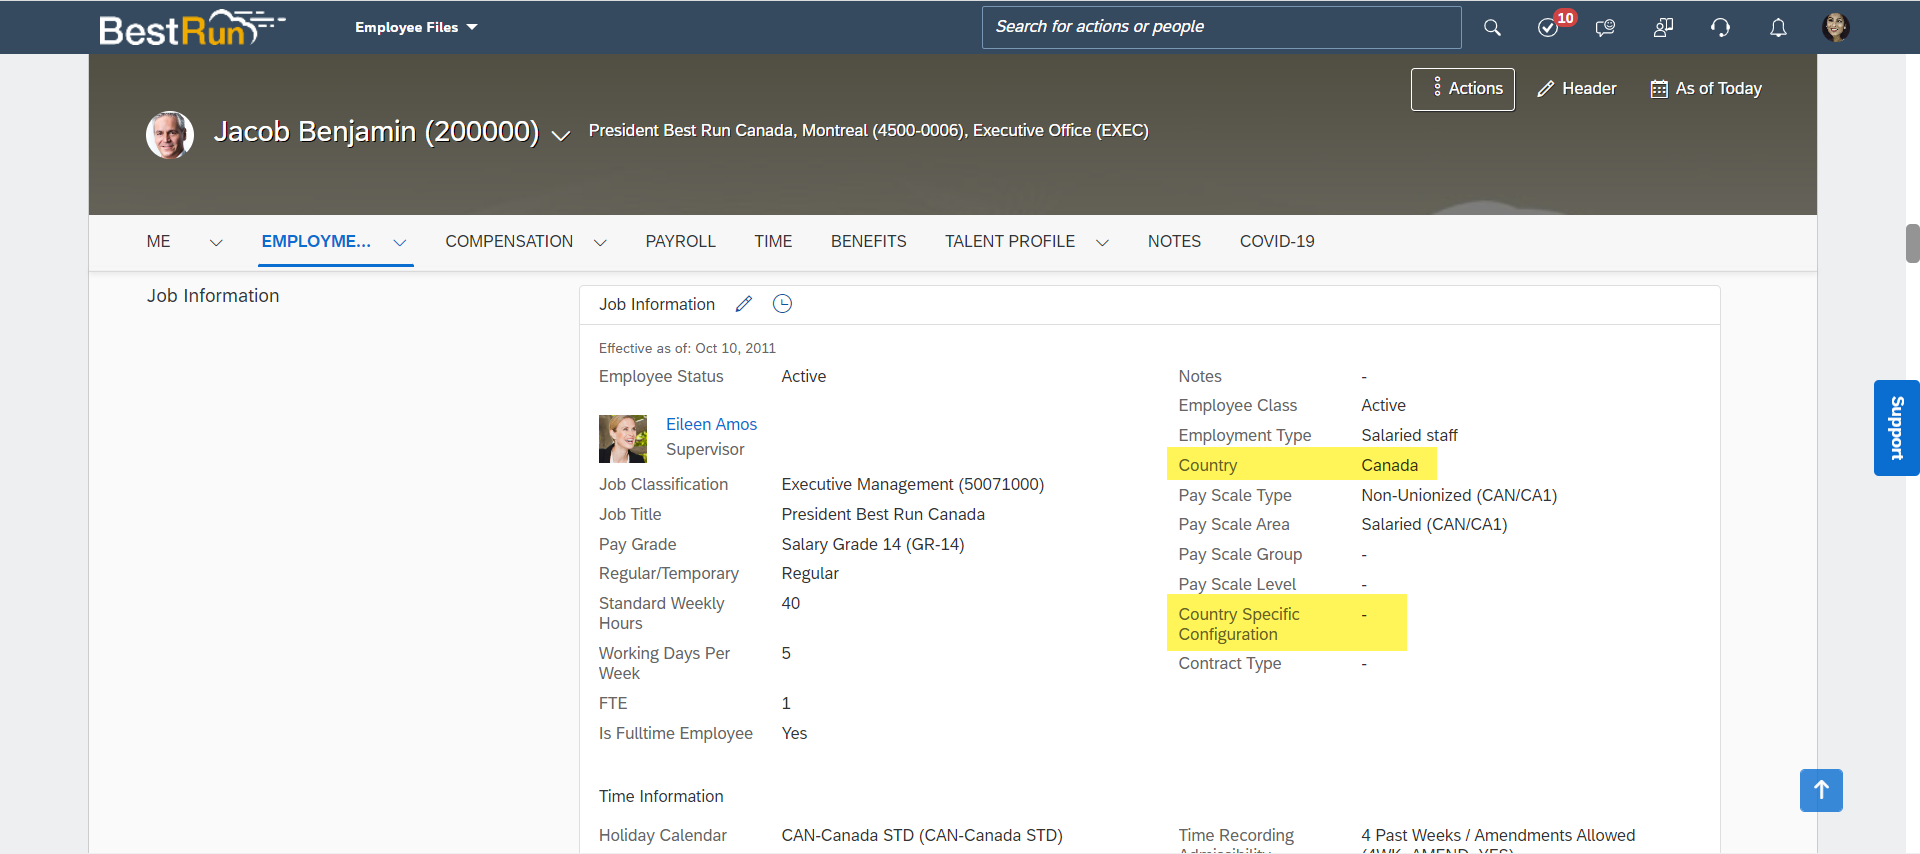Click the Actions button
The height and width of the screenshot is (854, 1920).
1463,89
